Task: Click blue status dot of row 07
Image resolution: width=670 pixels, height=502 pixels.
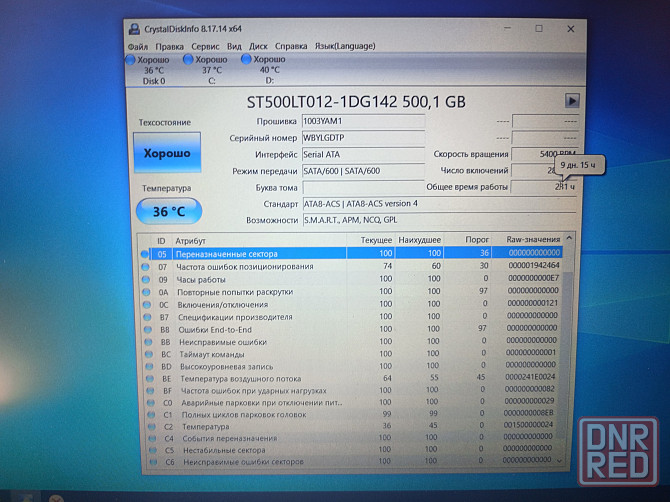Action: [x=145, y=267]
